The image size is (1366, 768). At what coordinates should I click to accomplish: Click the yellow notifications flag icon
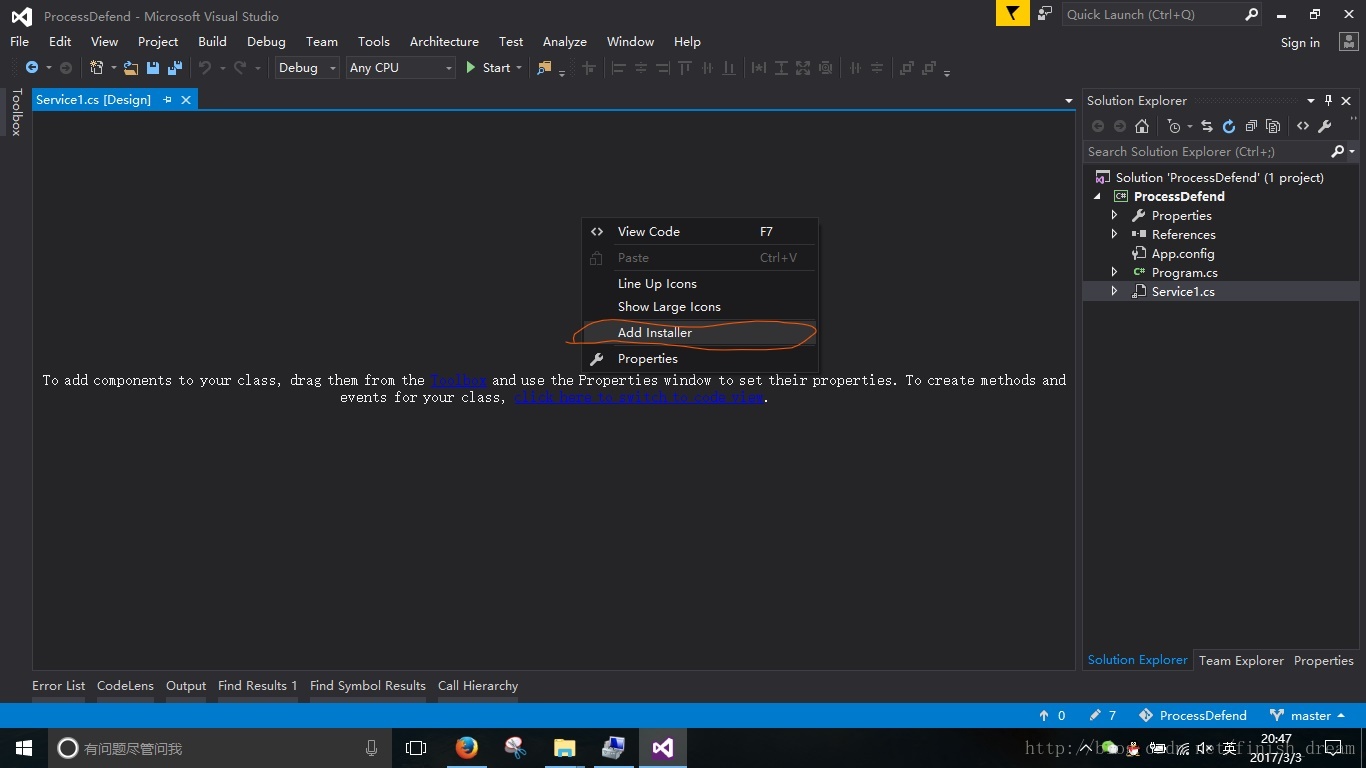(1013, 14)
